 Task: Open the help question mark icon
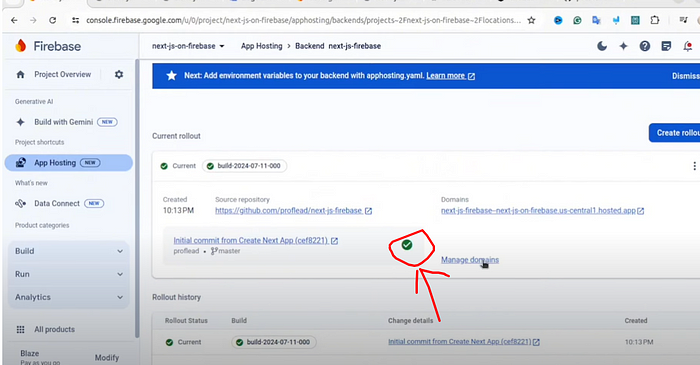[645, 46]
